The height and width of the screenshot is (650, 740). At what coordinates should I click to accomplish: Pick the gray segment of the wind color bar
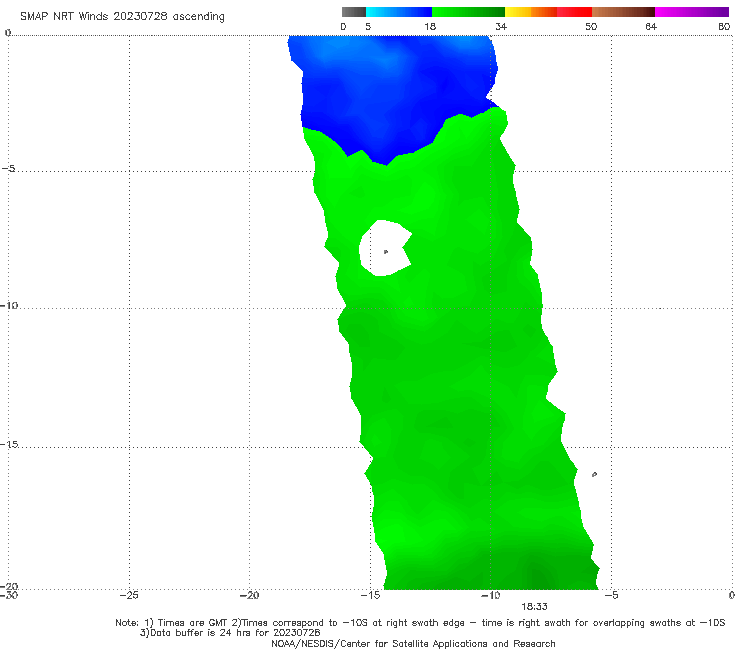[354, 12]
